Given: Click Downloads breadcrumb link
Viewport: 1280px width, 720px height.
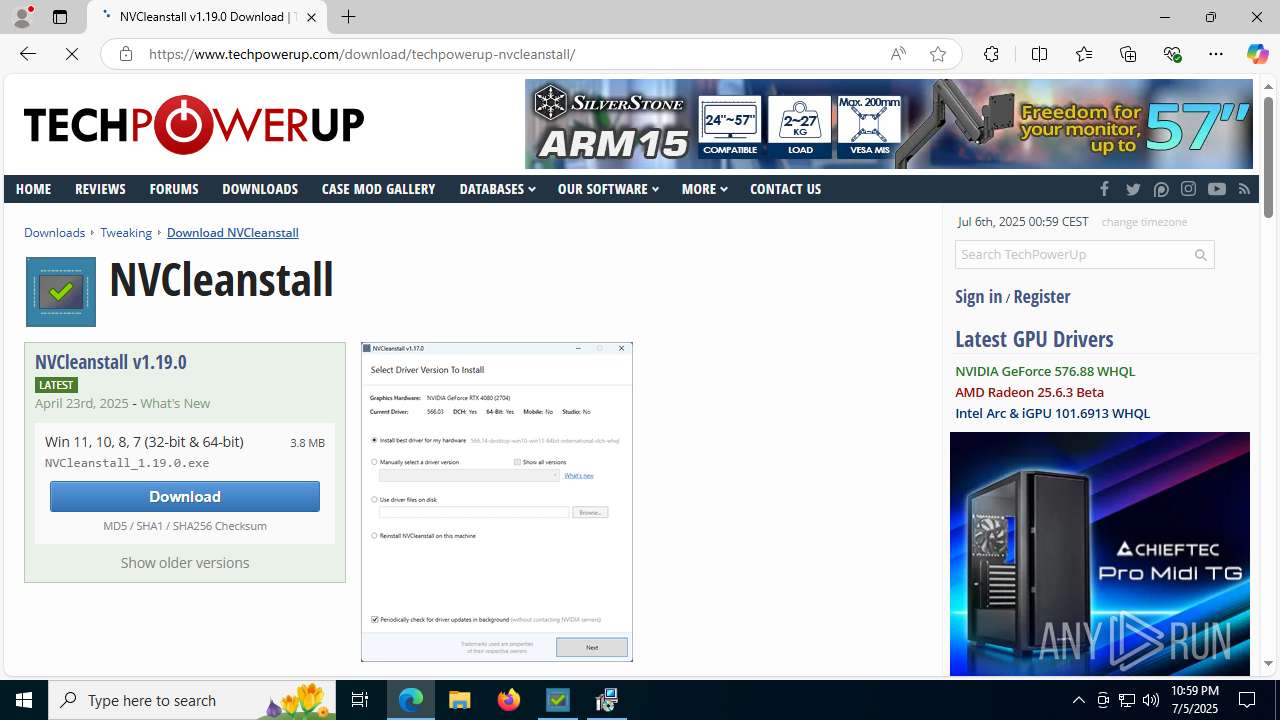Looking at the screenshot, I should click(x=54, y=233).
